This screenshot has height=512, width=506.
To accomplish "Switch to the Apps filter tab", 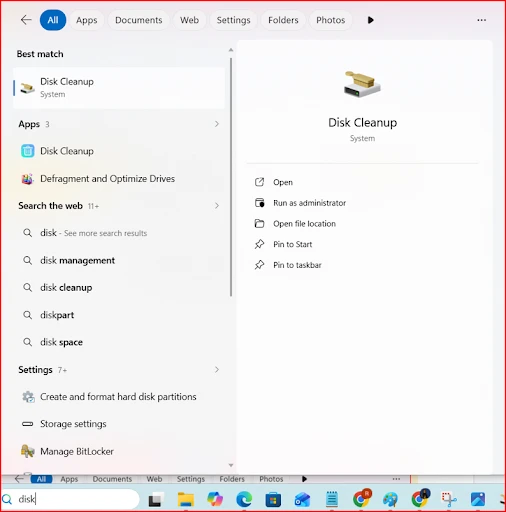I will pos(86,20).
